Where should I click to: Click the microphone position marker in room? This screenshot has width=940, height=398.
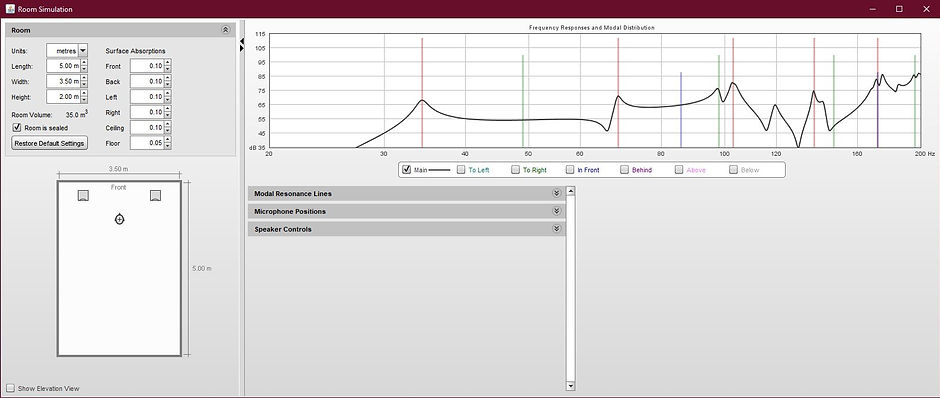119,219
